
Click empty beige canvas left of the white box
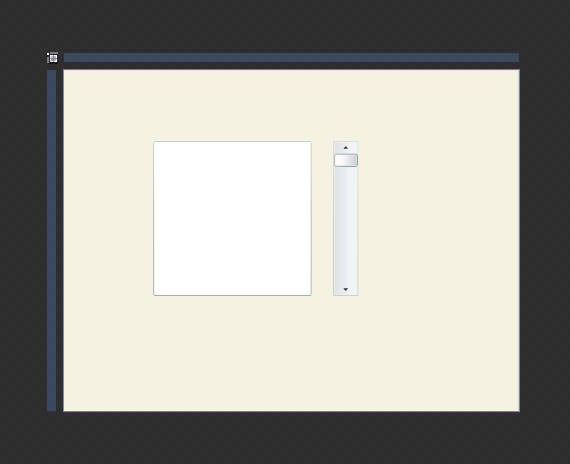pyautogui.click(x=109, y=218)
